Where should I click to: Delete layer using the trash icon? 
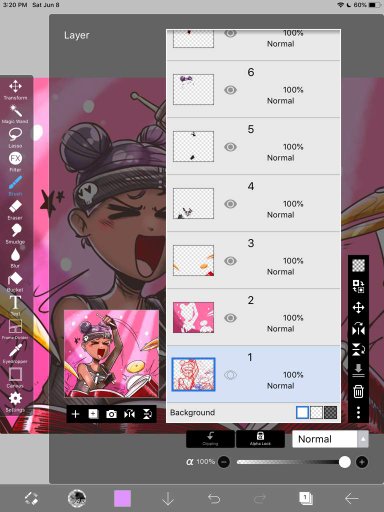click(358, 391)
